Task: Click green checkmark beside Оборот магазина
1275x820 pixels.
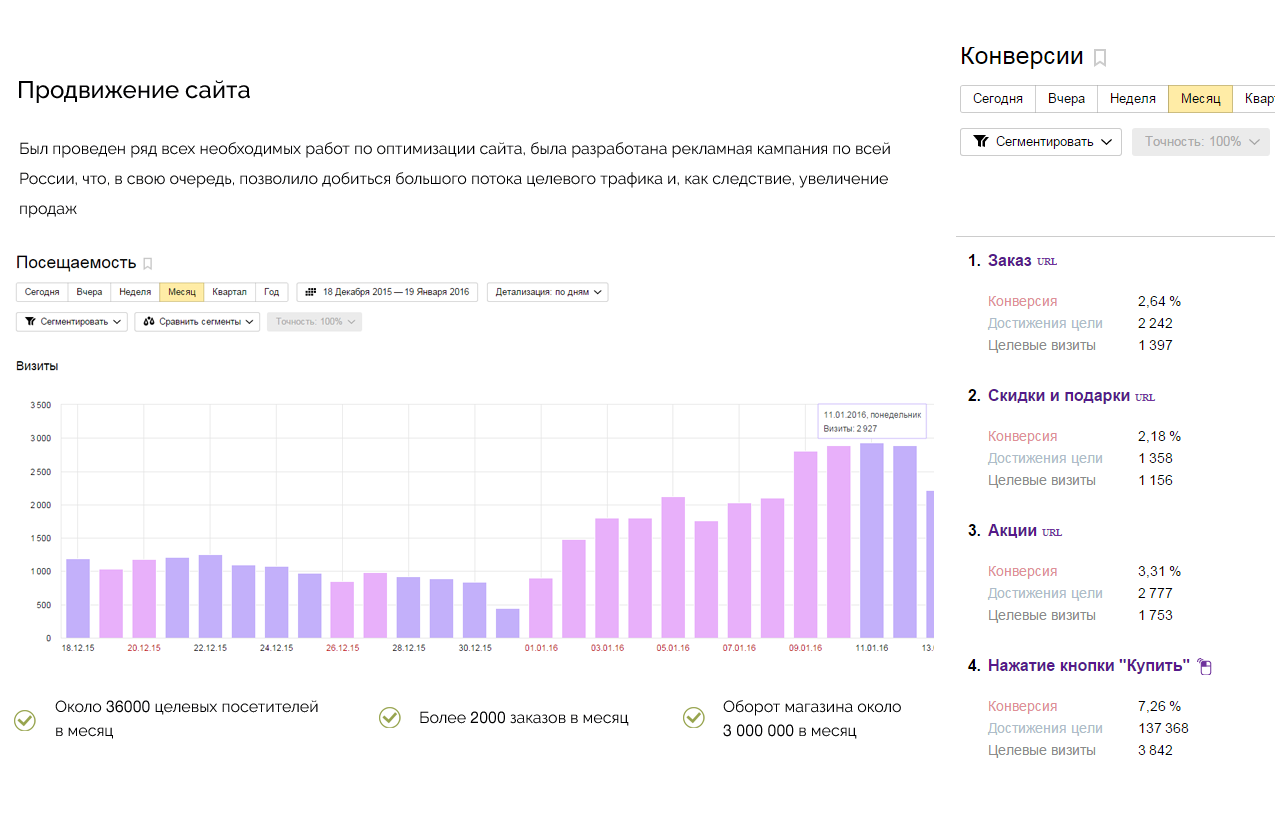Action: [x=693, y=717]
